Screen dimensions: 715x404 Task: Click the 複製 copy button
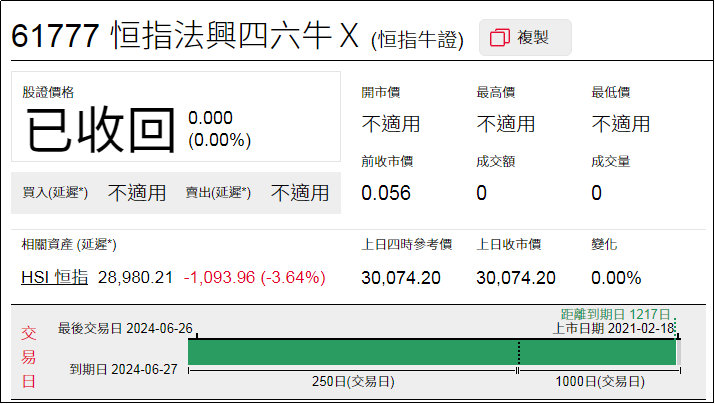(525, 37)
